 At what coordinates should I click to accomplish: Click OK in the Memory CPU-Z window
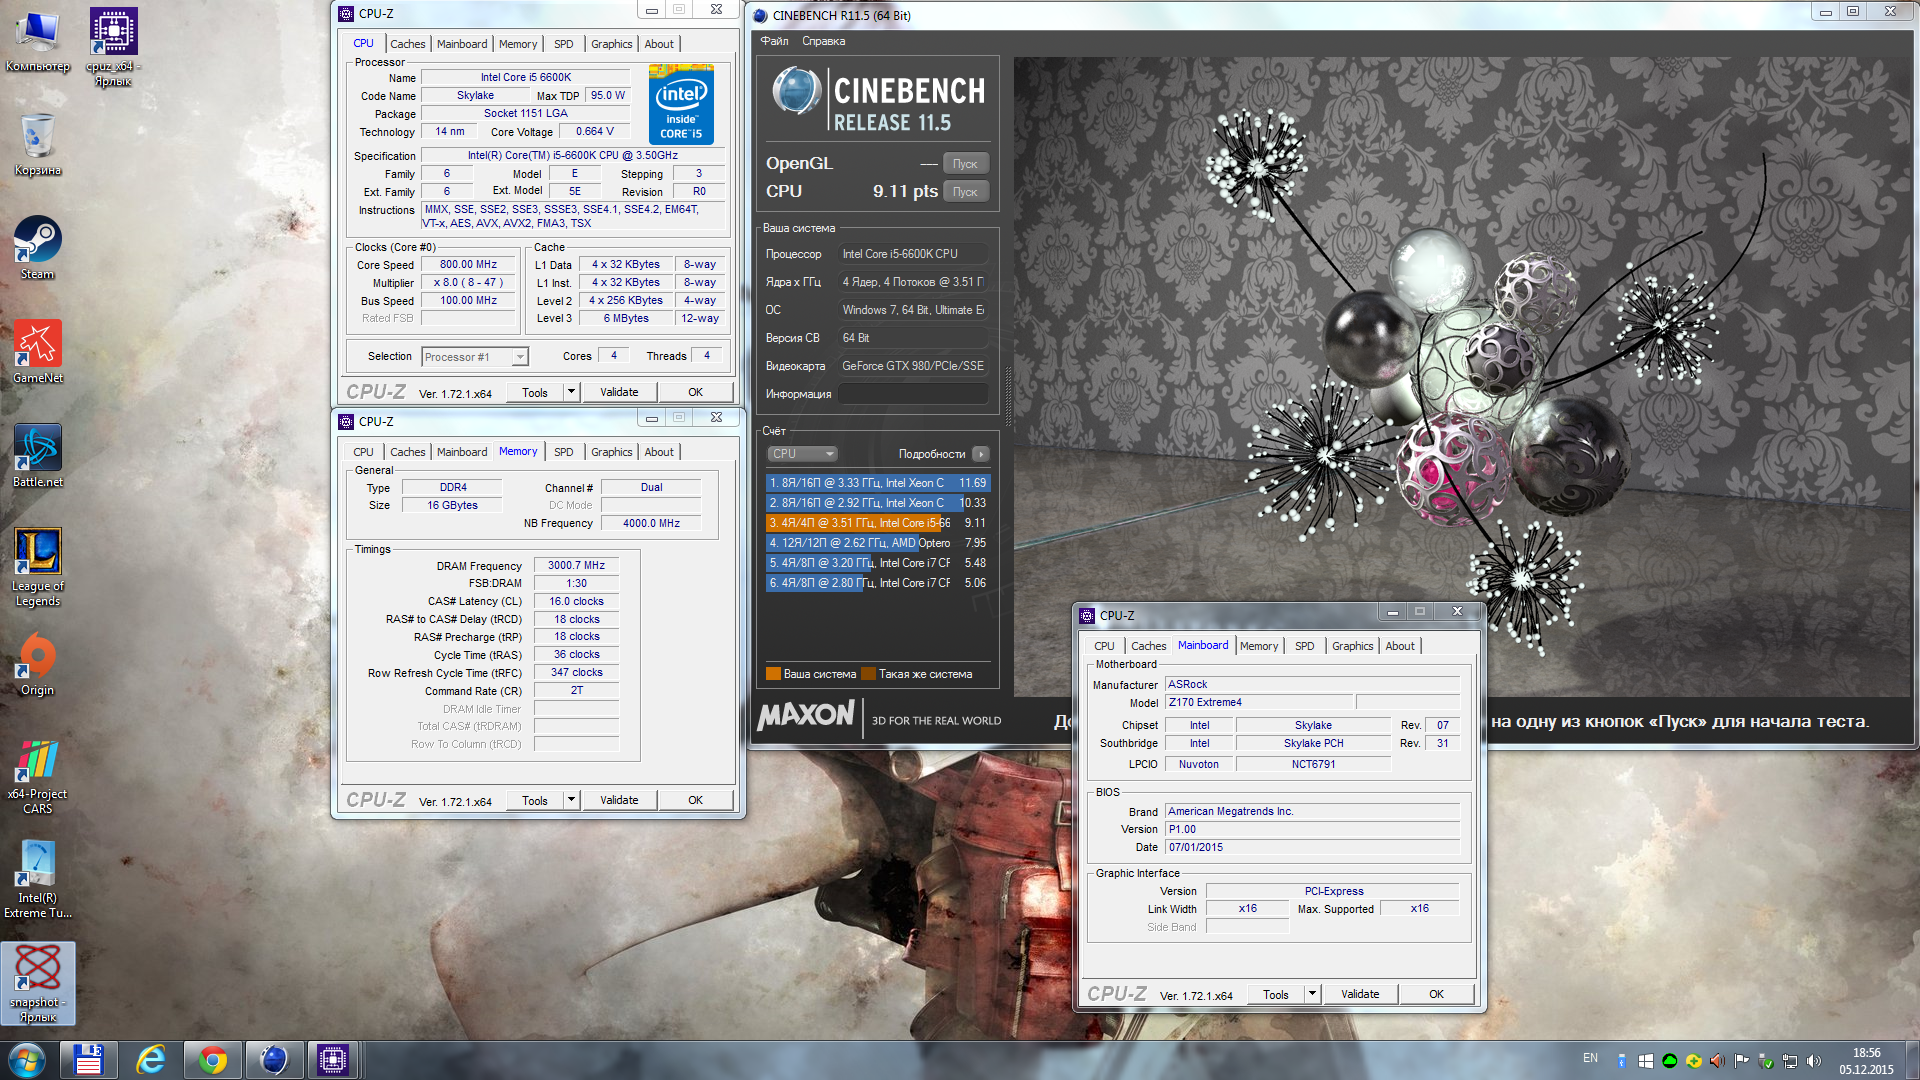coord(695,800)
